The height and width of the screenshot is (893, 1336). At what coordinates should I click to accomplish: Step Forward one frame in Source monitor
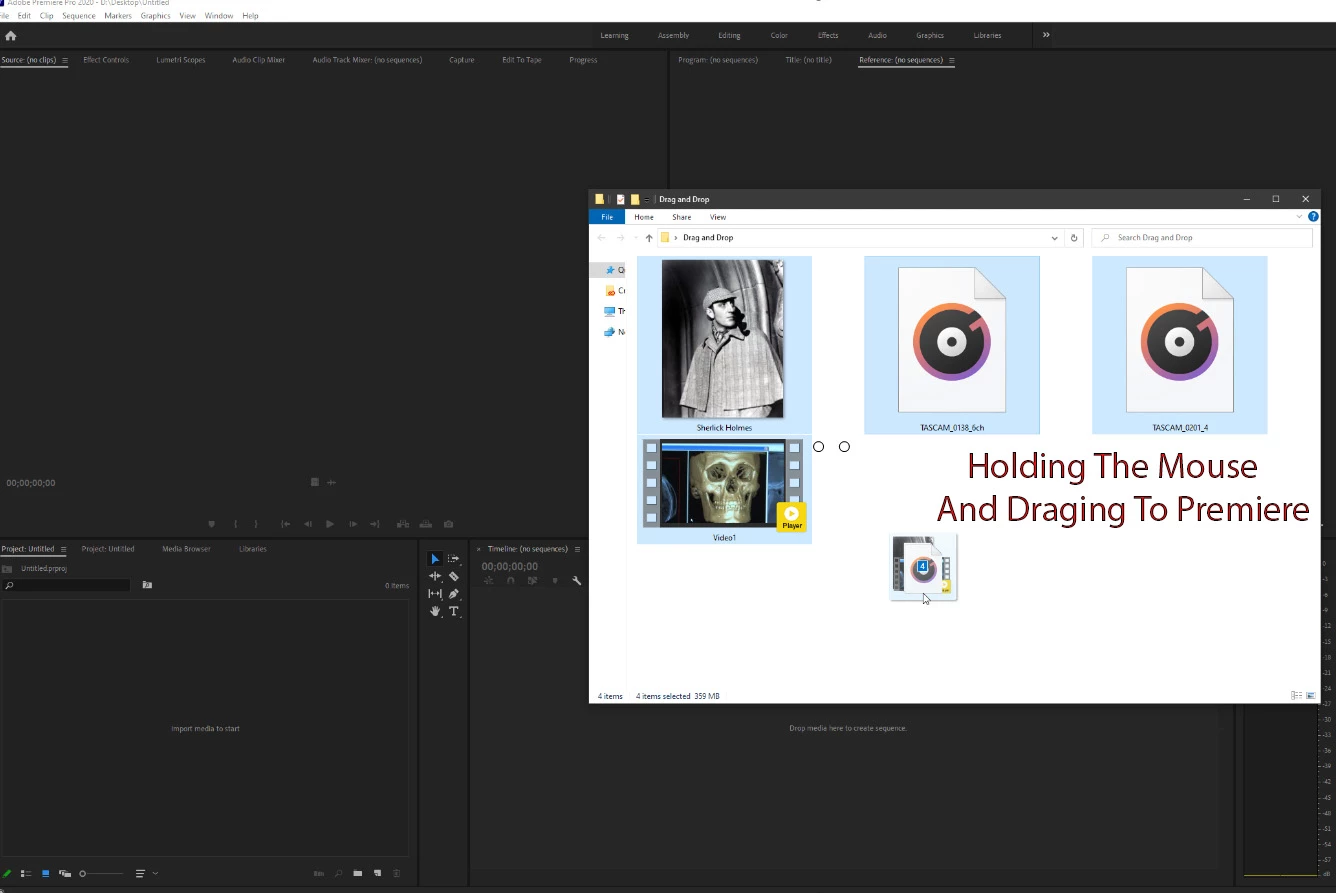(352, 524)
